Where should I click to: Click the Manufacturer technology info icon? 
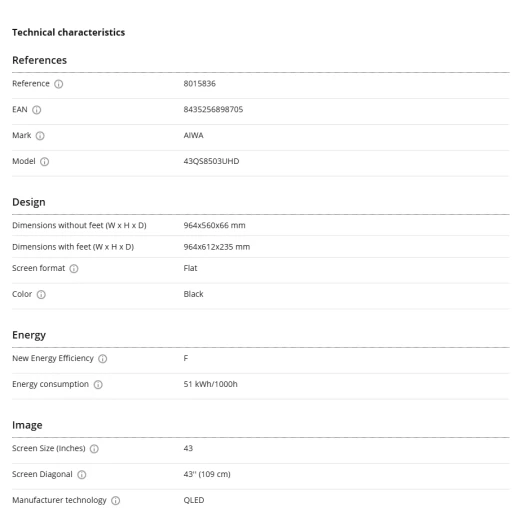click(116, 501)
